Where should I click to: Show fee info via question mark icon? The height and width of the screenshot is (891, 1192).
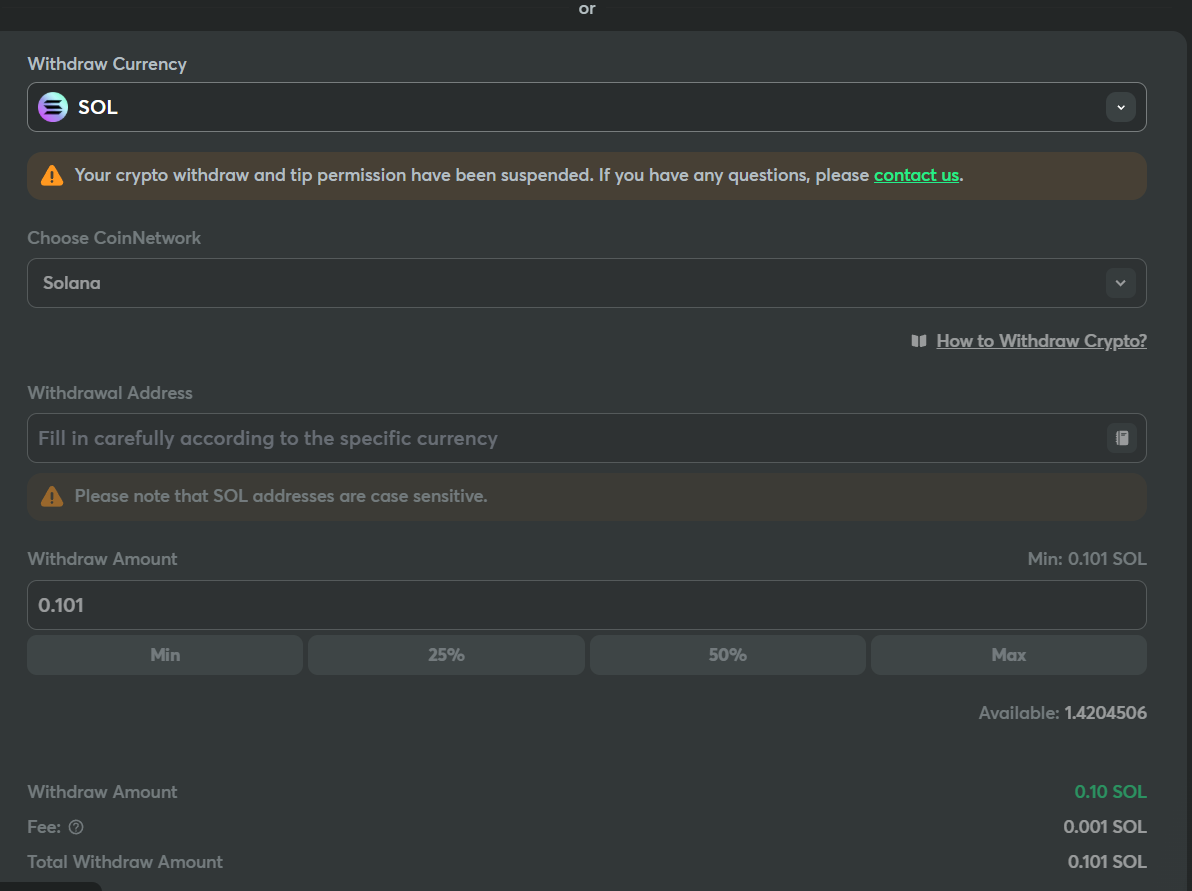(76, 827)
